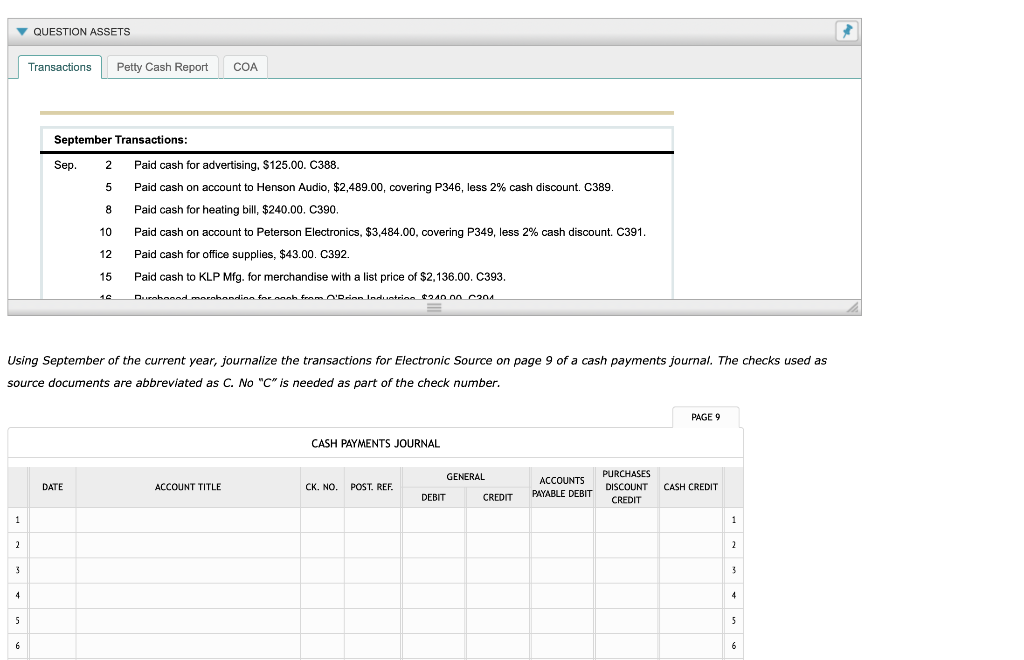
Task: Click the 'ACCOUNT TITLE' column header
Action: (188, 487)
